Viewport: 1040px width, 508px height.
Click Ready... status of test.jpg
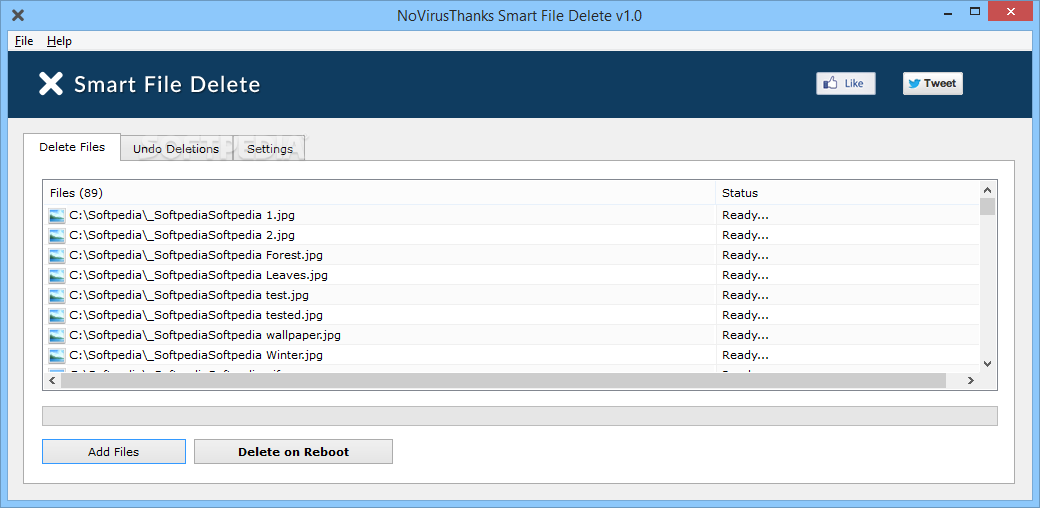point(745,294)
